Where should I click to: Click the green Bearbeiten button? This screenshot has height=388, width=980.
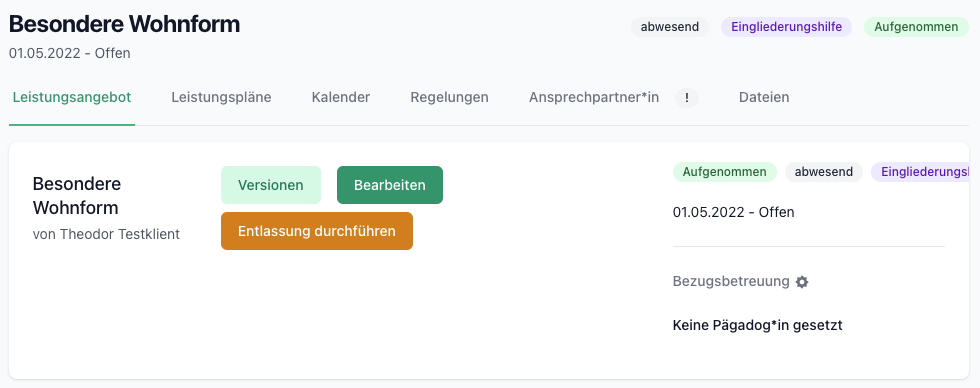pos(389,185)
